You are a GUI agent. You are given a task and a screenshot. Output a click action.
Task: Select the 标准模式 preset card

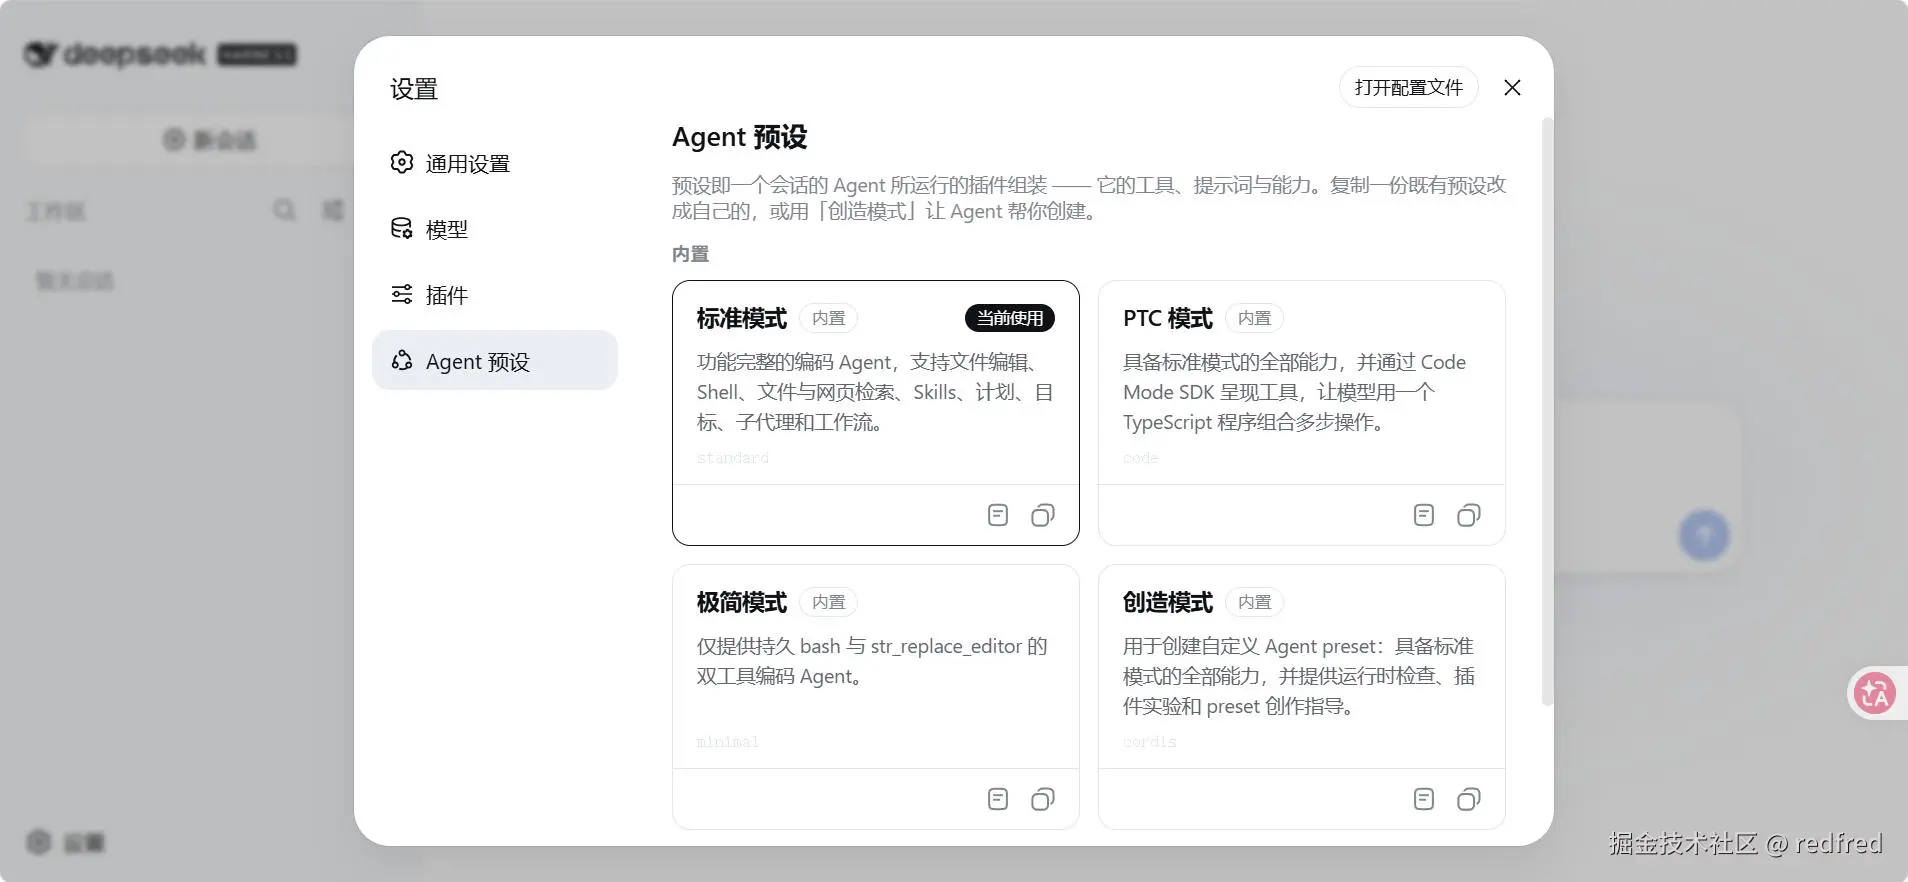(876, 413)
